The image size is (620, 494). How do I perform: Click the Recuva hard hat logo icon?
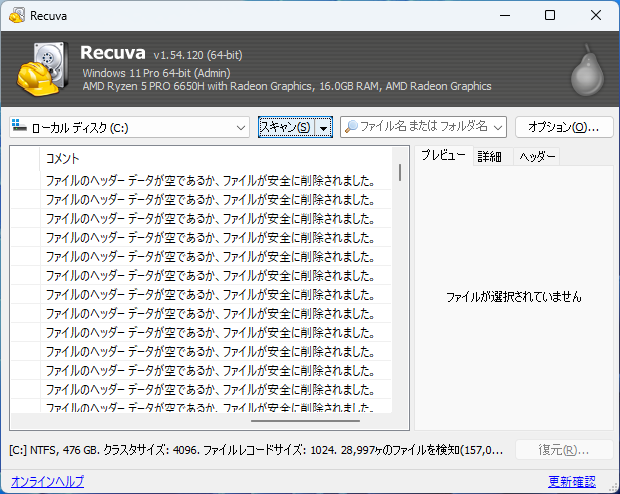(43, 69)
